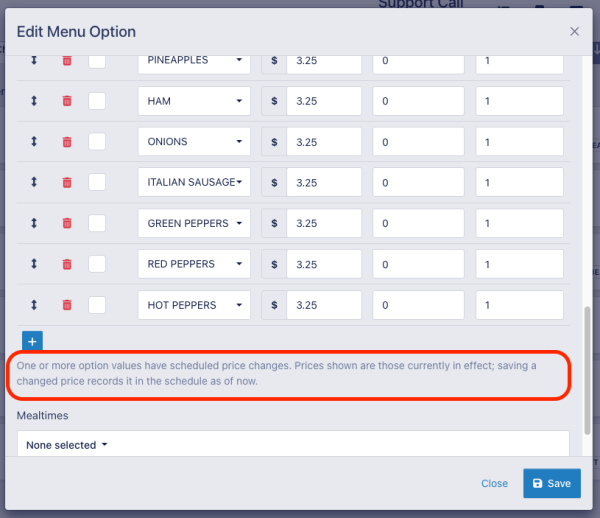The width and height of the screenshot is (600, 518).
Task: Open the HOT PEPPERS option dropdown
Action: 194,305
